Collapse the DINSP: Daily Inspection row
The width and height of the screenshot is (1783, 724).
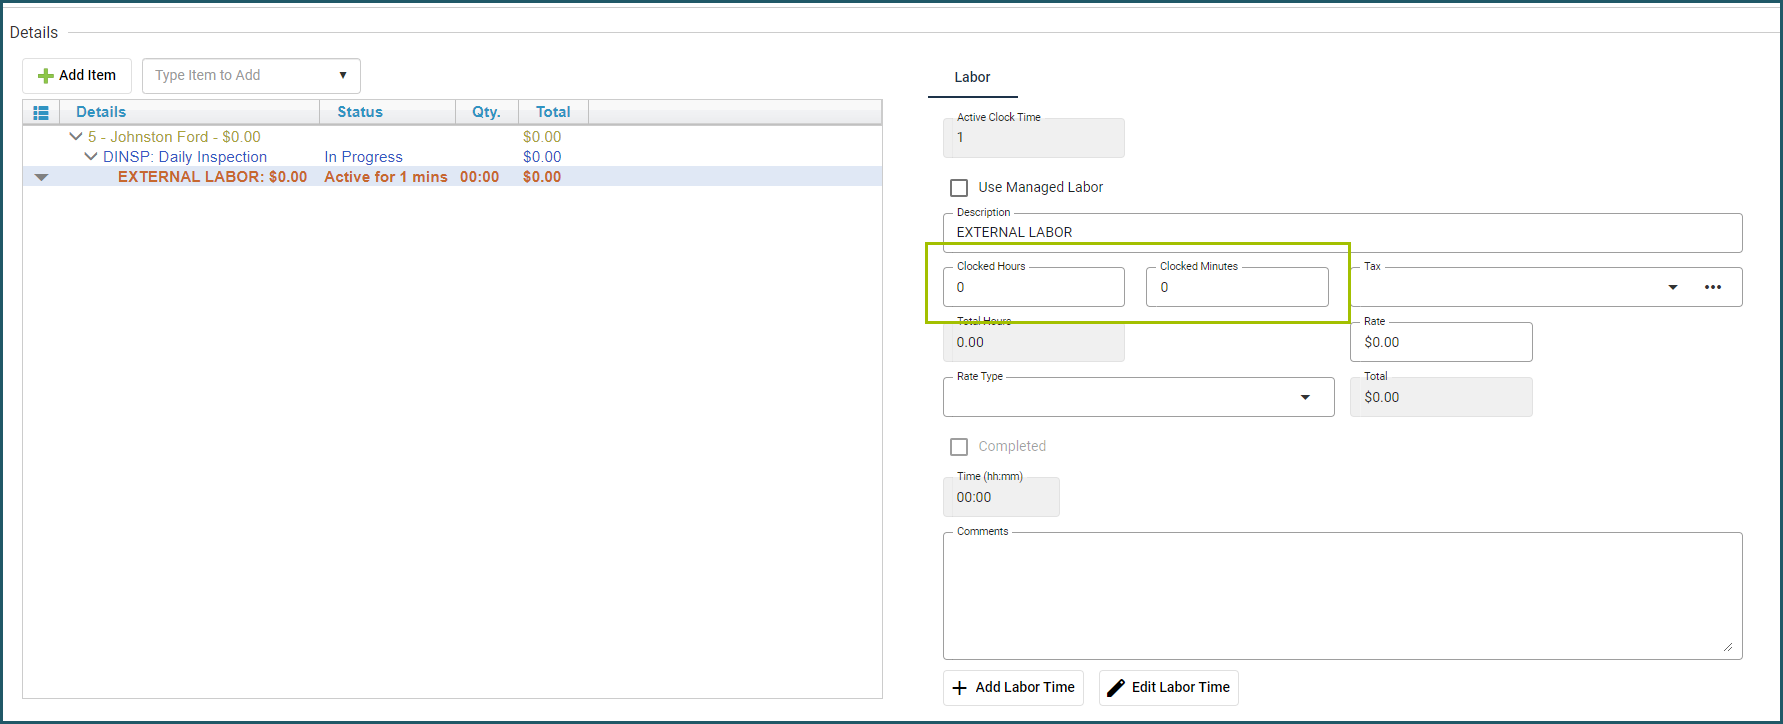pyautogui.click(x=91, y=157)
